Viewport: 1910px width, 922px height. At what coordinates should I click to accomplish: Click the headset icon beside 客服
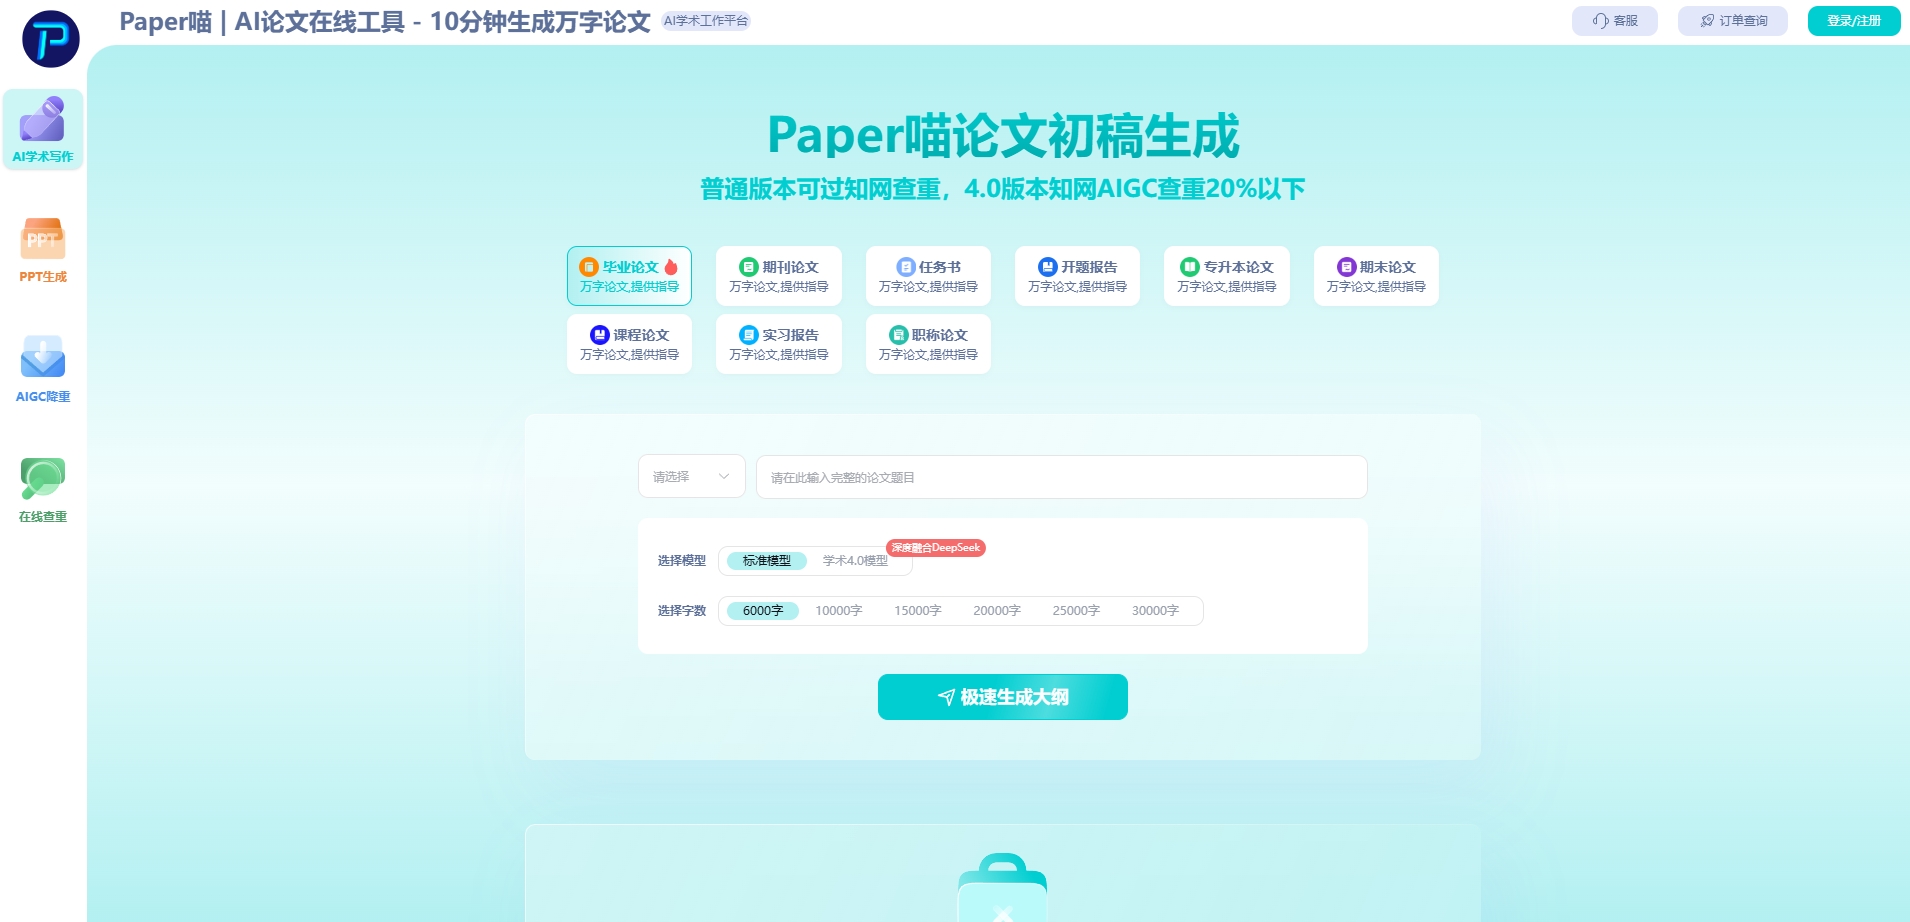[1601, 21]
